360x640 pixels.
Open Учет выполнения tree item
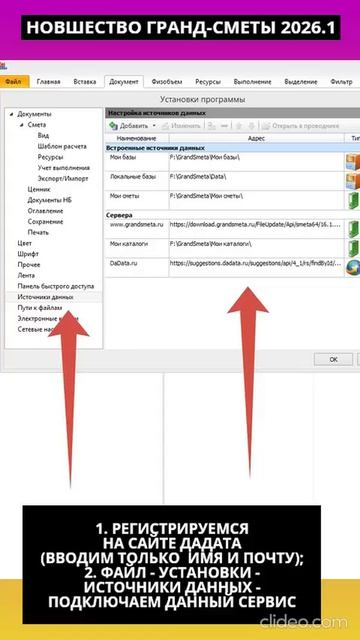[64, 168]
